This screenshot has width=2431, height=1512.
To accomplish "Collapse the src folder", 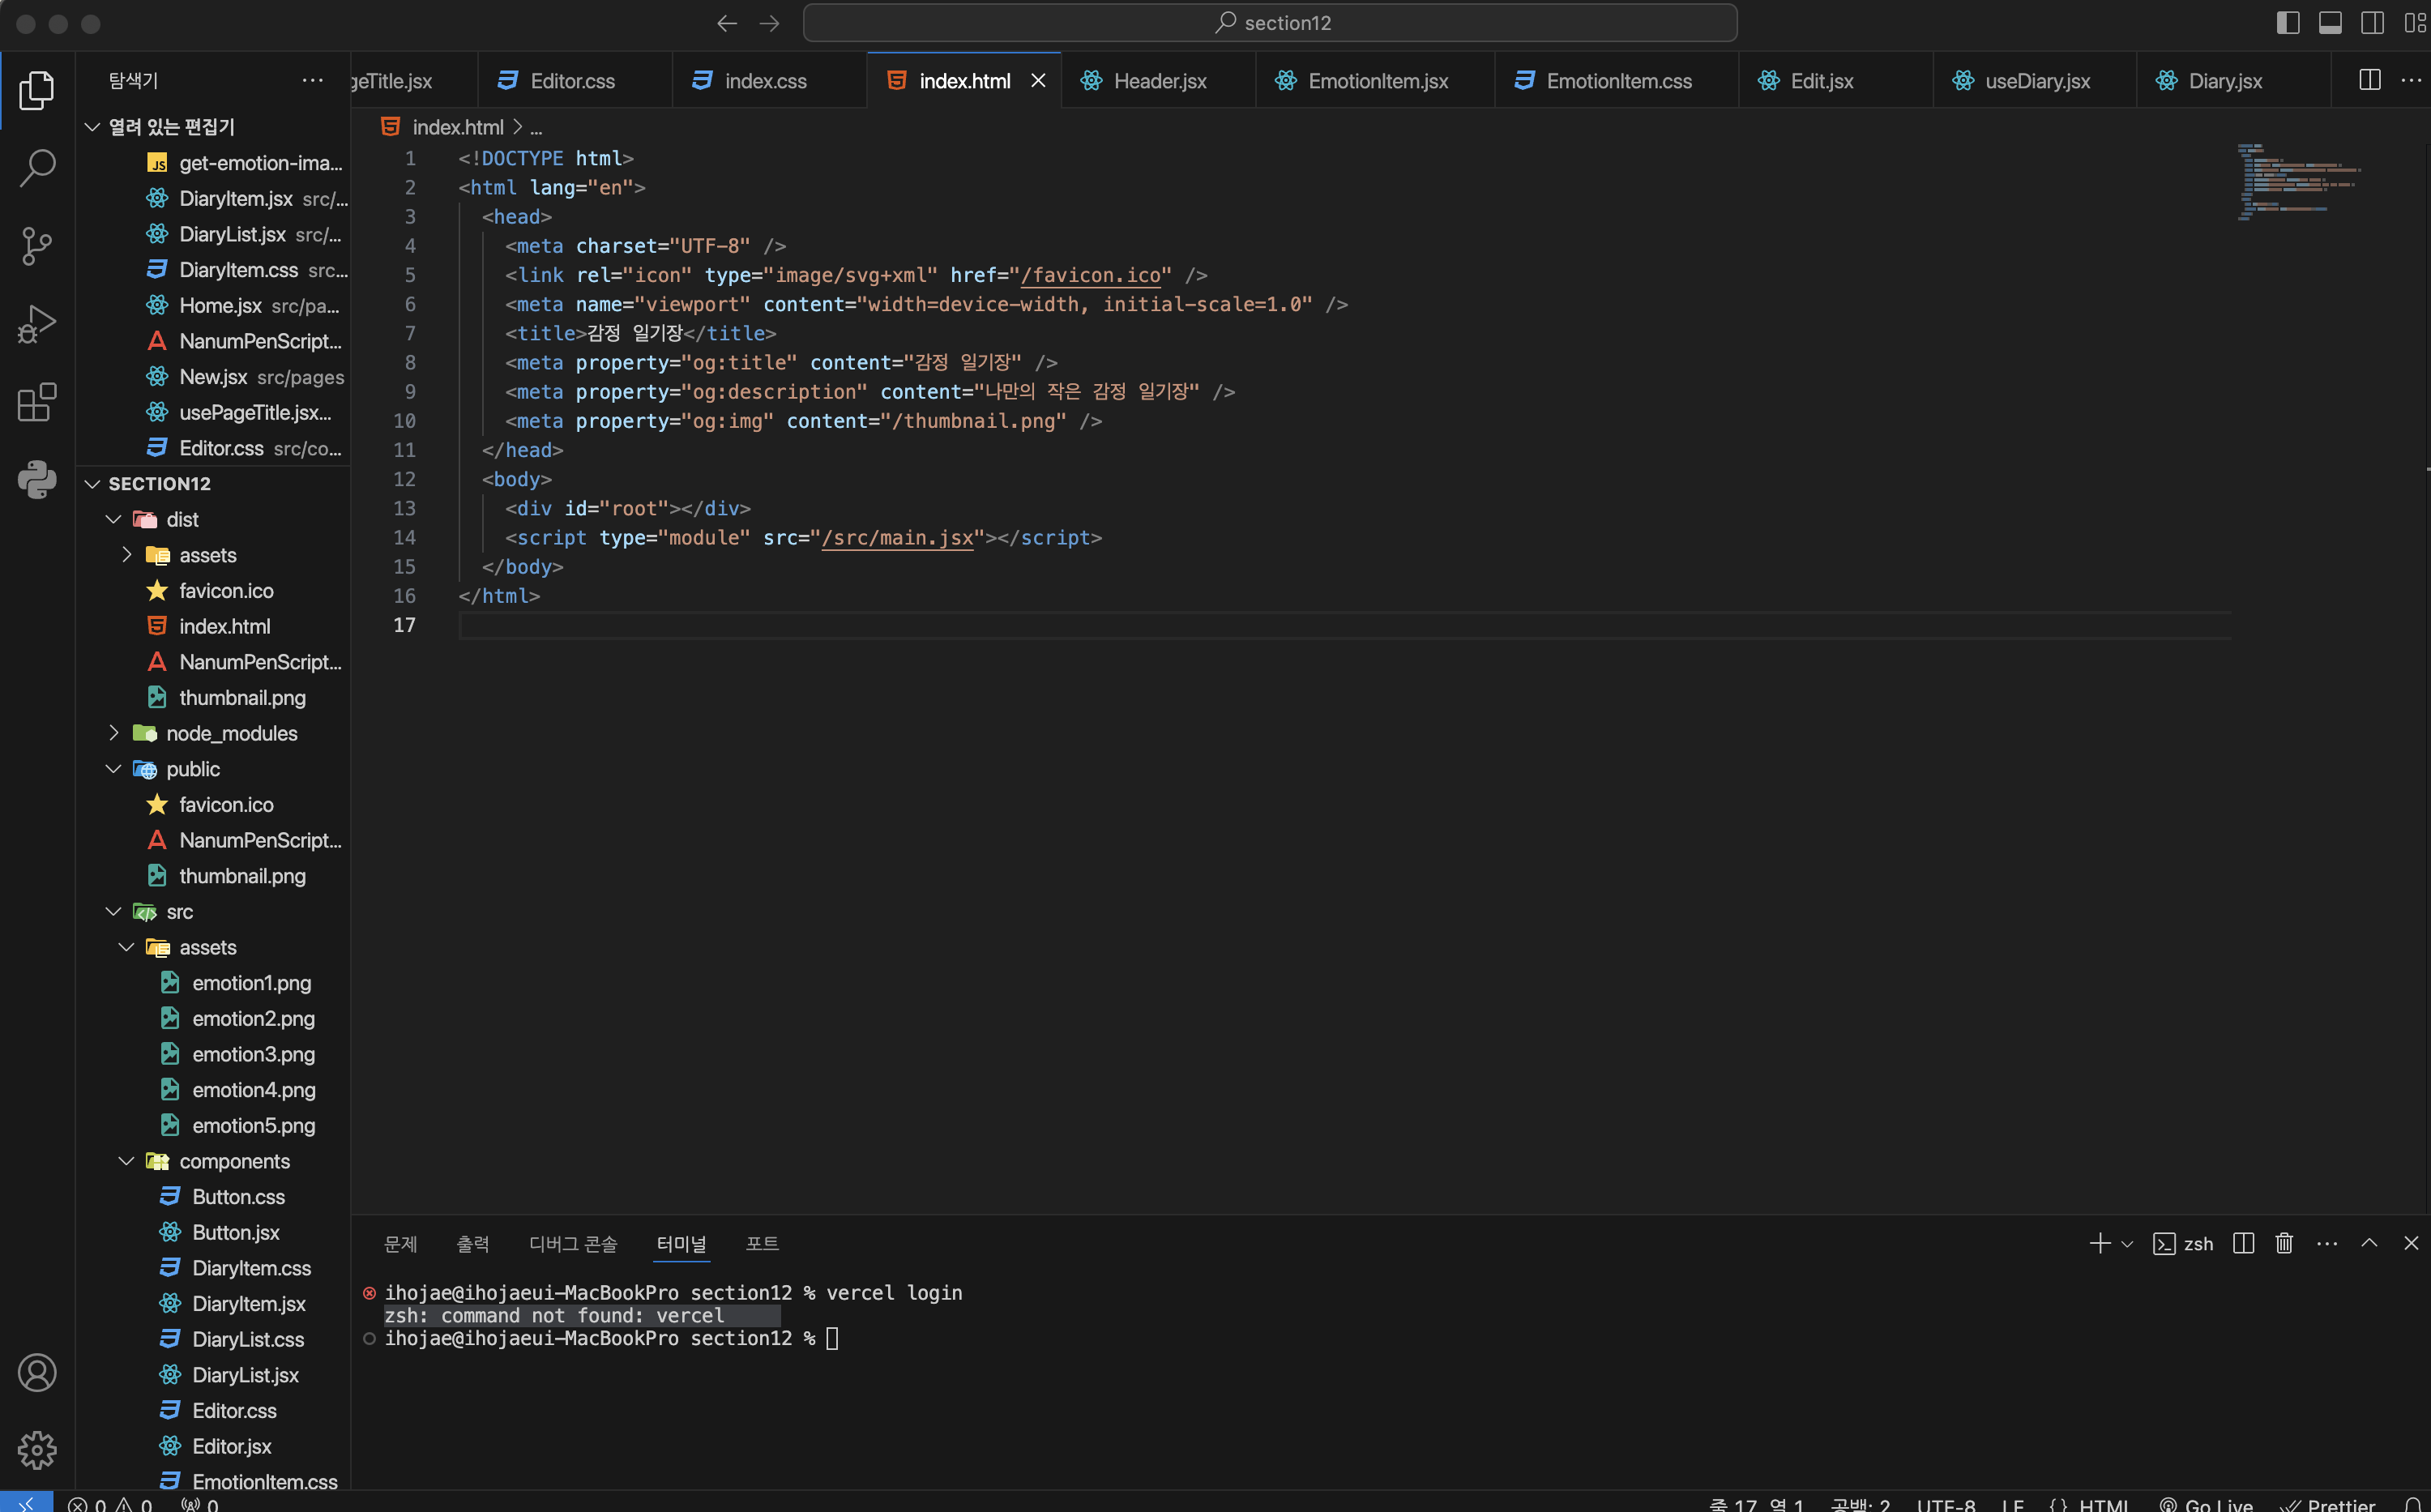I will [213, 912].
